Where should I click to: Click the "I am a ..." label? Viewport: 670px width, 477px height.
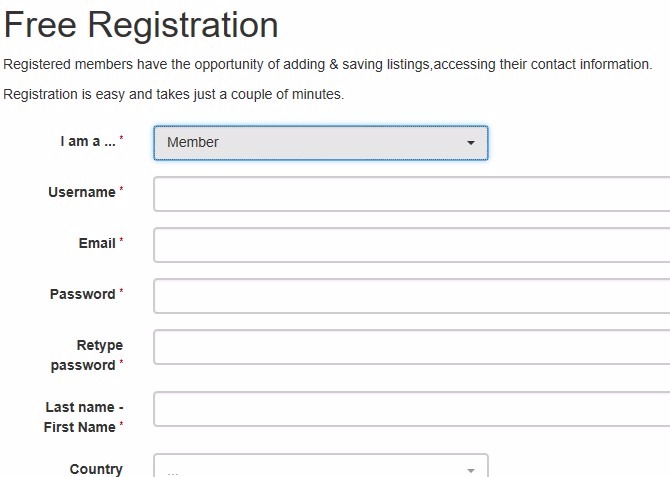click(87, 142)
